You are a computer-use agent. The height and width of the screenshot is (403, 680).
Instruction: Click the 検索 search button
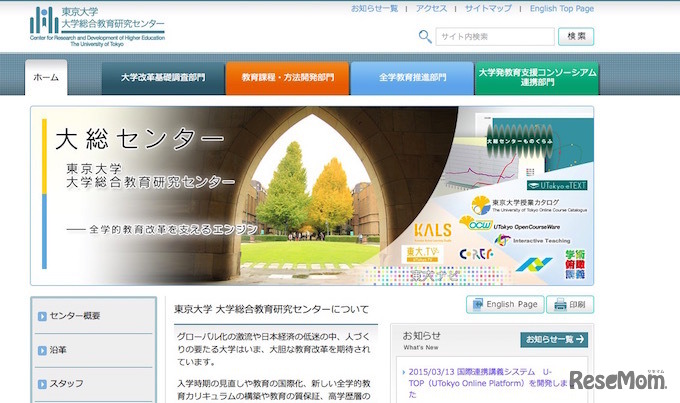pyautogui.click(x=576, y=36)
